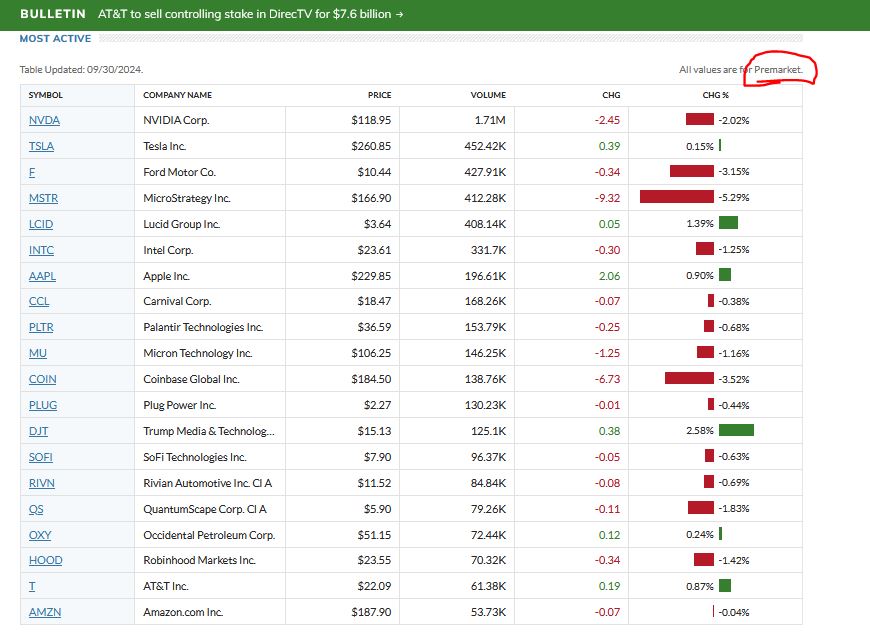Screen dimensions: 870x637
Task: Click the PLTR symbol link
Action: (43, 327)
